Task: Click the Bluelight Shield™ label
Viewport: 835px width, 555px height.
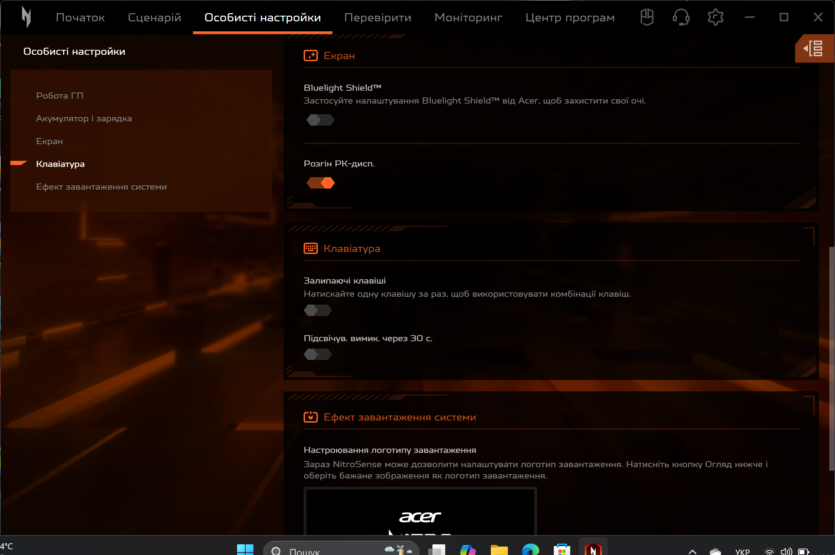Action: point(342,87)
